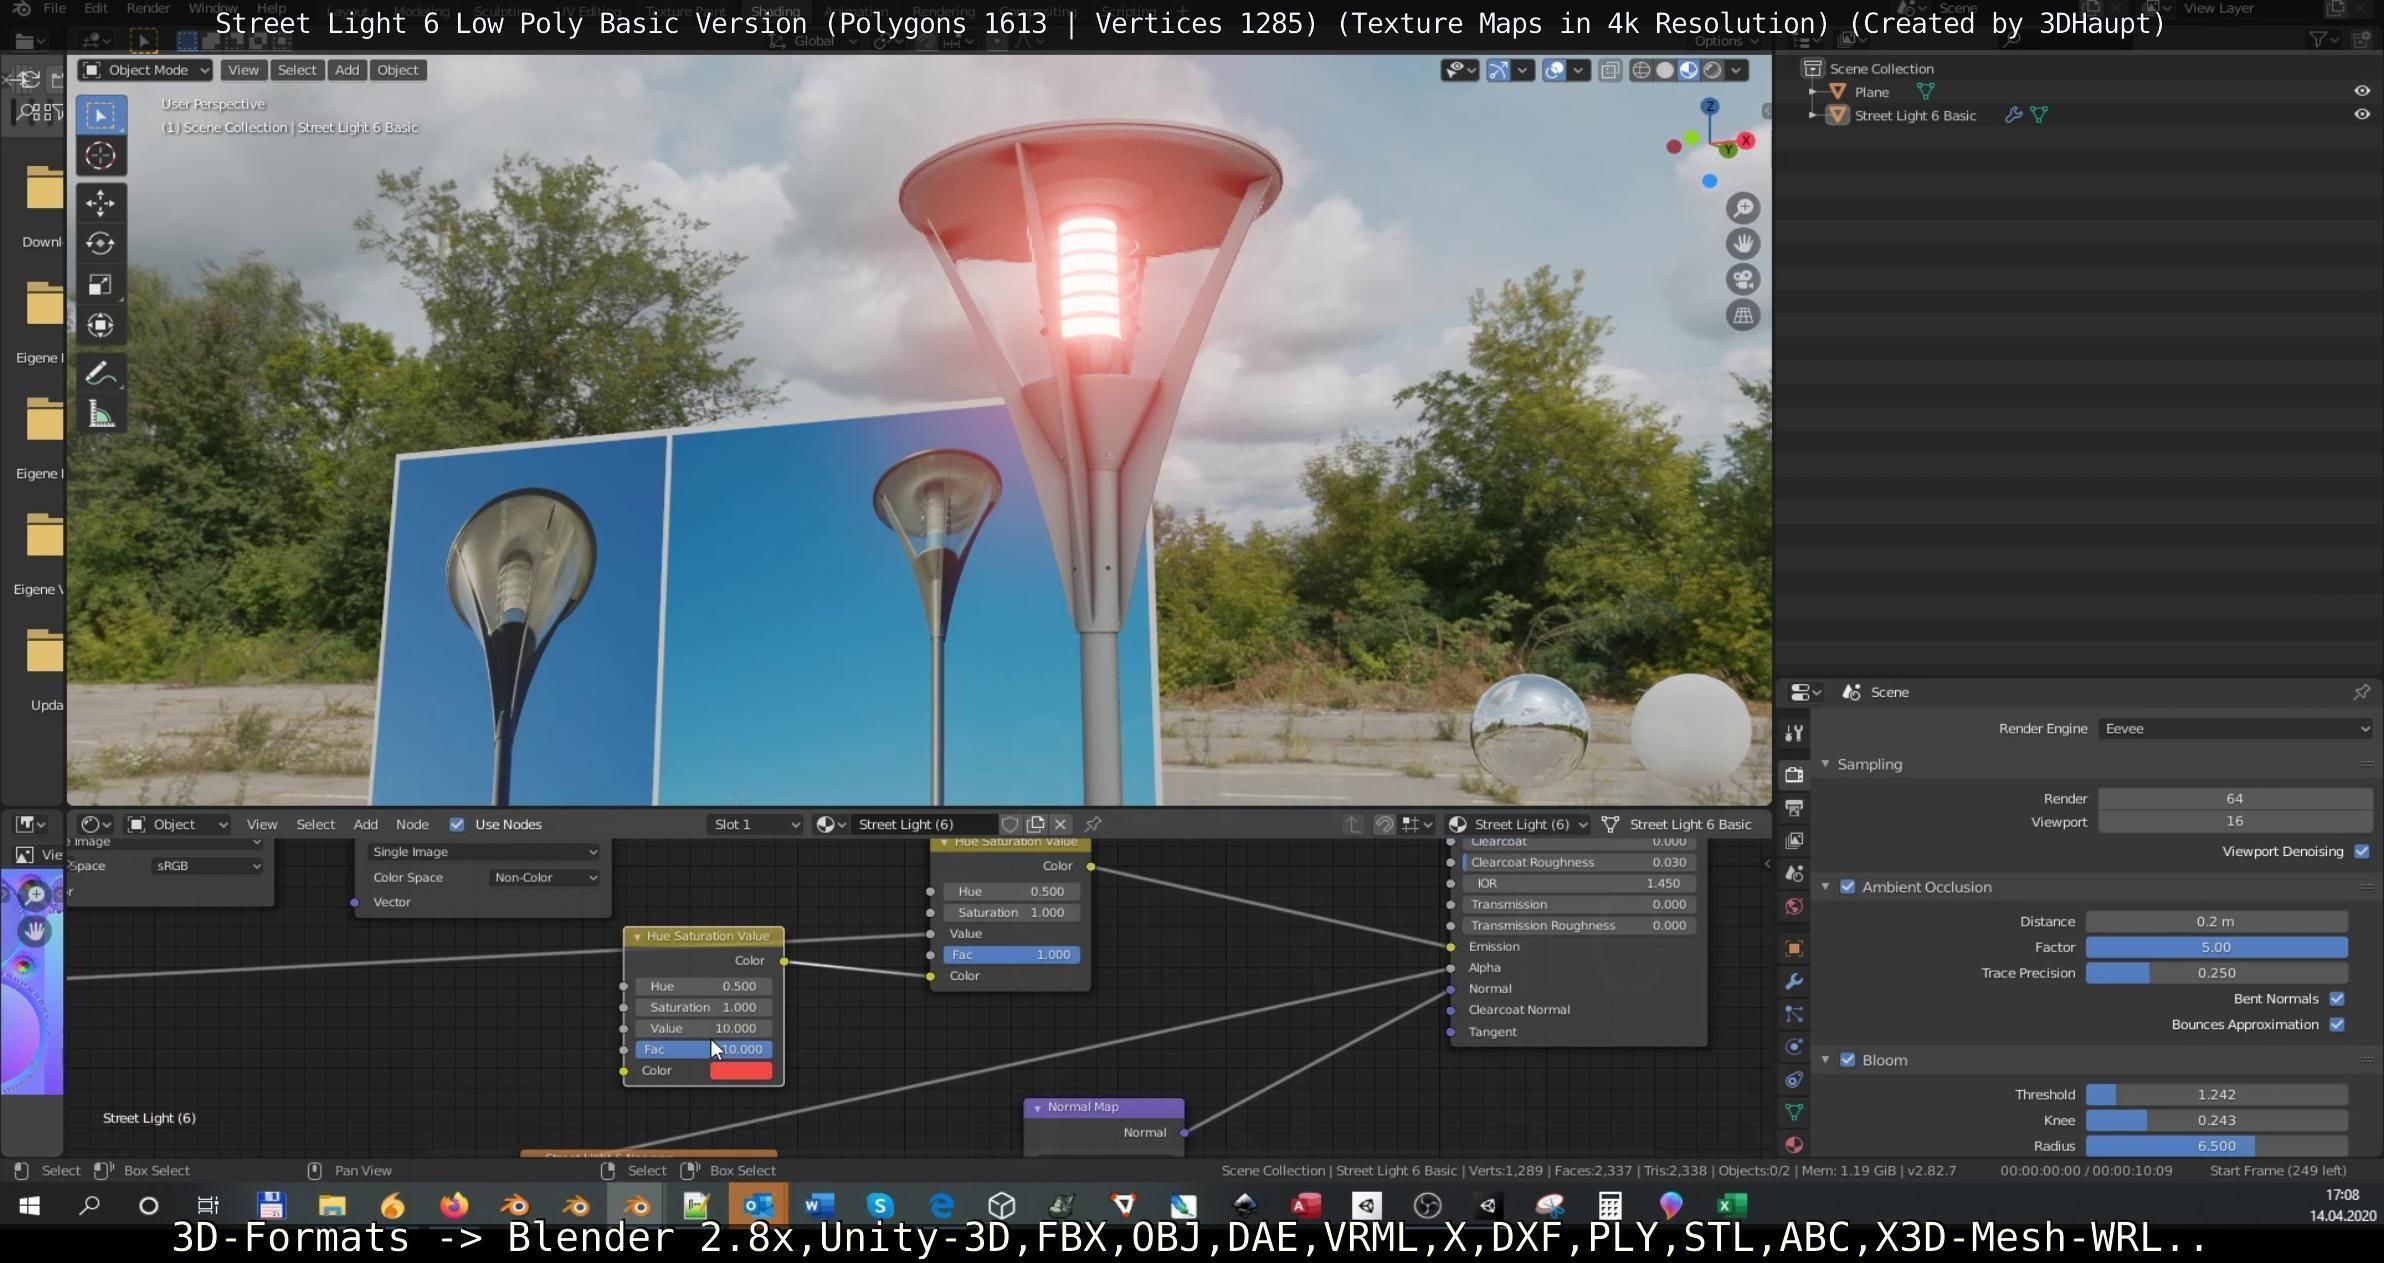Choose the Move tool in viewport toolbar
This screenshot has width=2384, height=1263.
click(x=100, y=203)
